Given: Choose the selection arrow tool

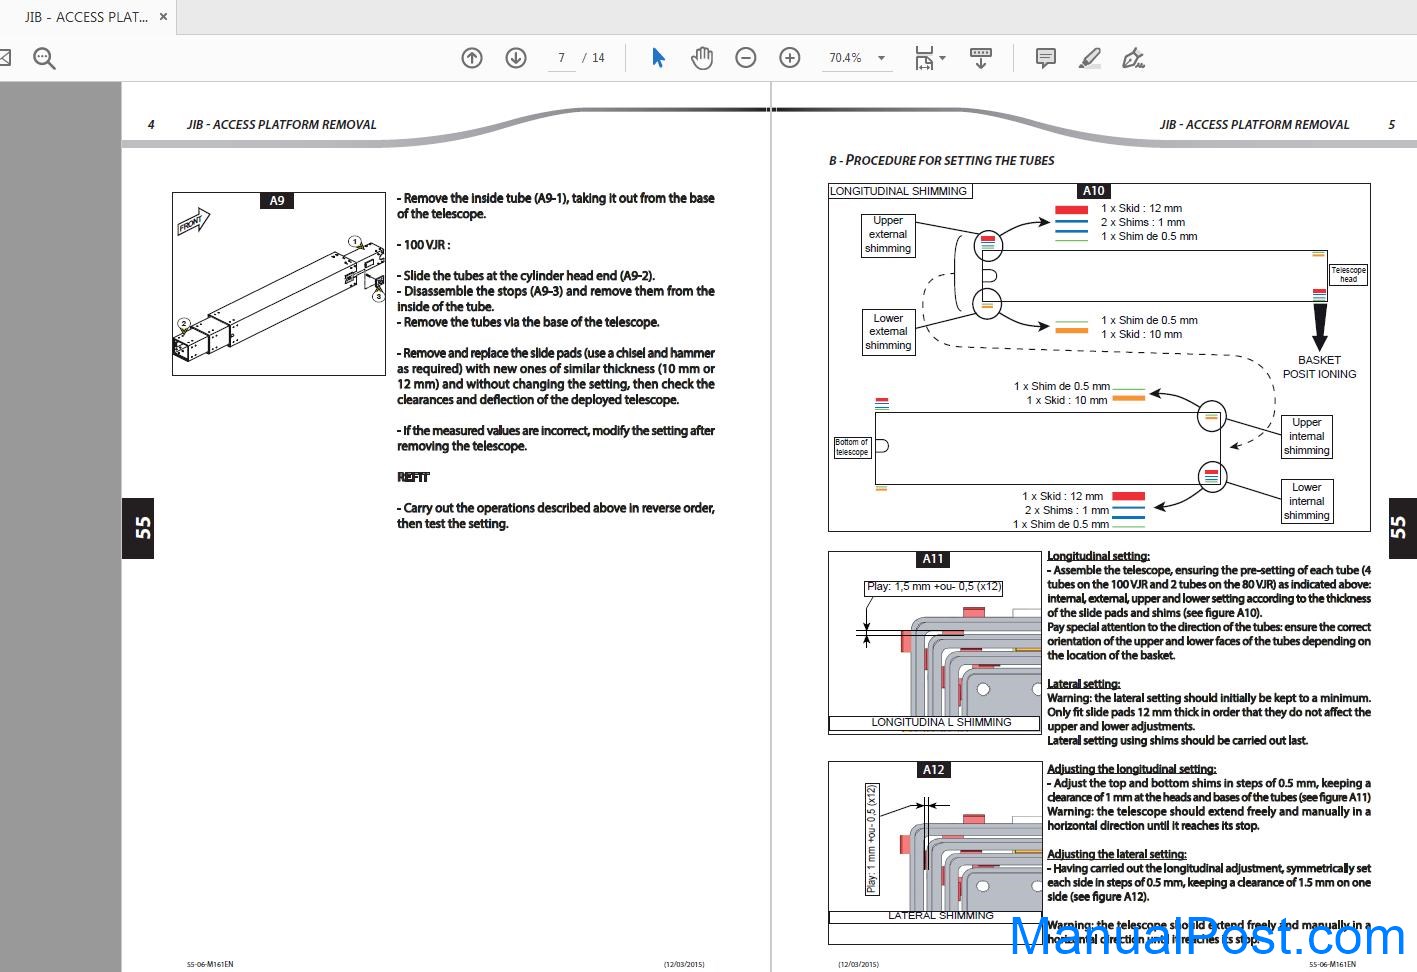Looking at the screenshot, I should coord(658,58).
